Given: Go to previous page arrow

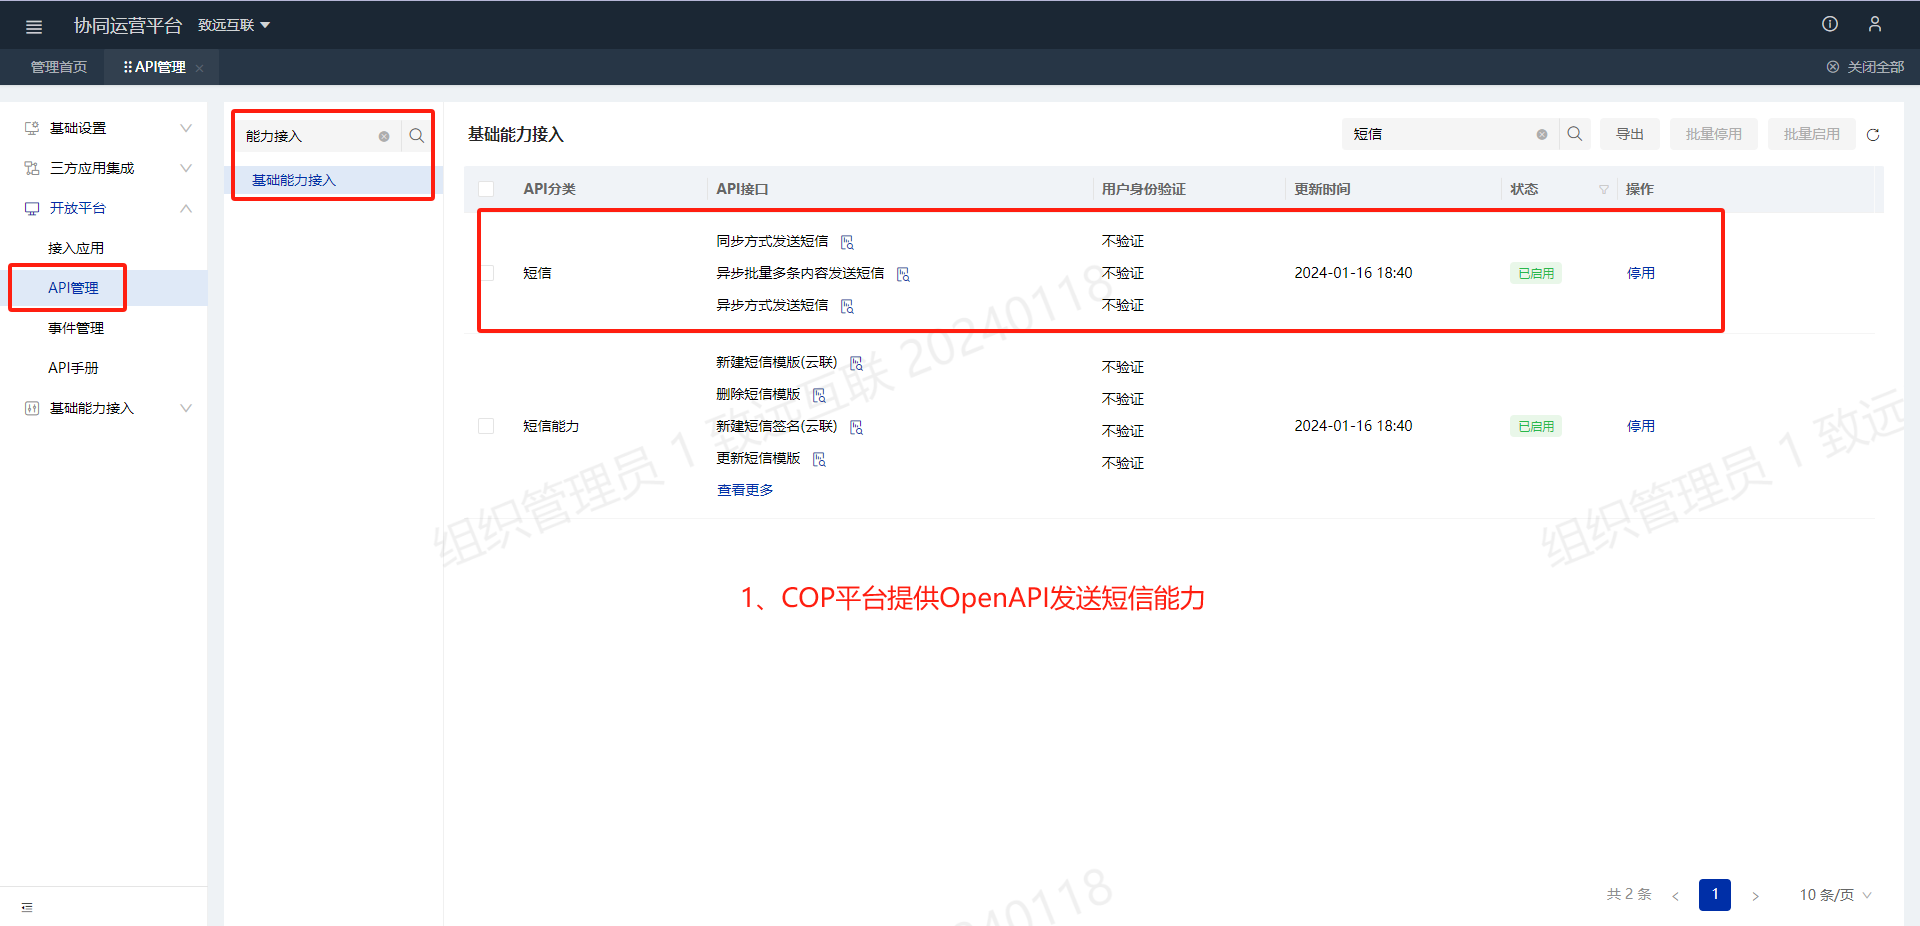Looking at the screenshot, I should tap(1675, 895).
